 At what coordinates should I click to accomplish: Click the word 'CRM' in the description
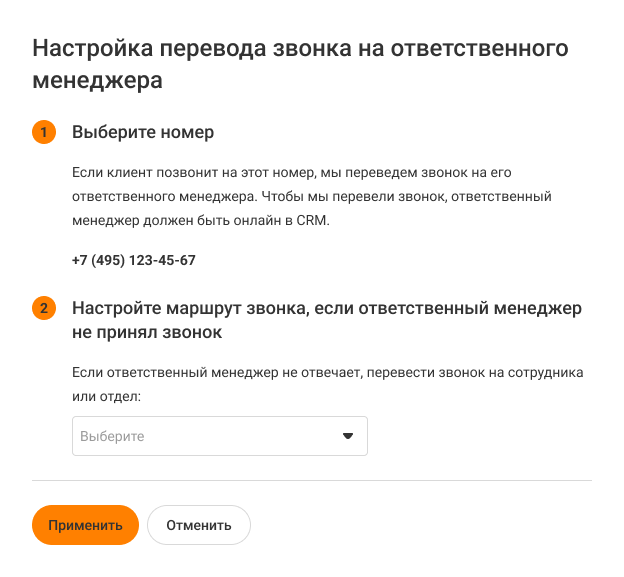click(312, 220)
